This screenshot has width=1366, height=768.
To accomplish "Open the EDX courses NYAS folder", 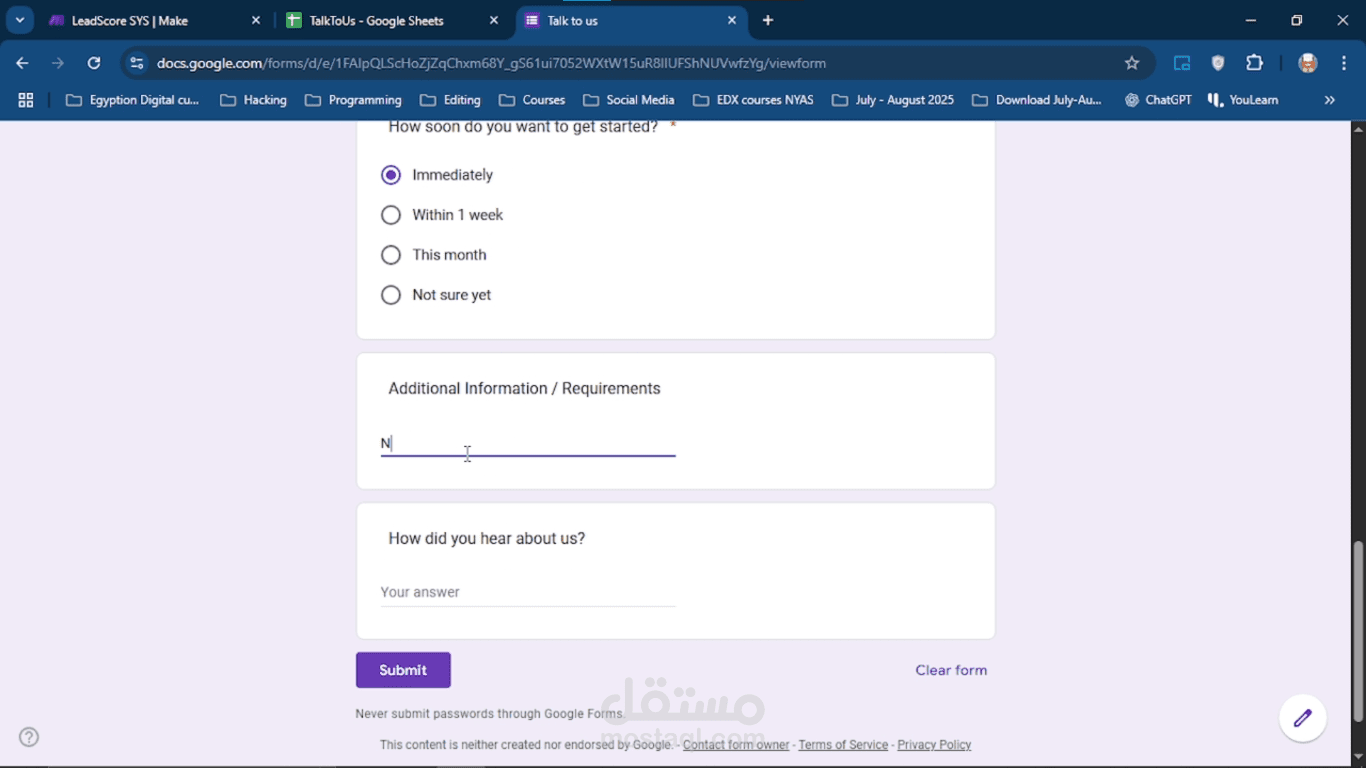I will (753, 100).
